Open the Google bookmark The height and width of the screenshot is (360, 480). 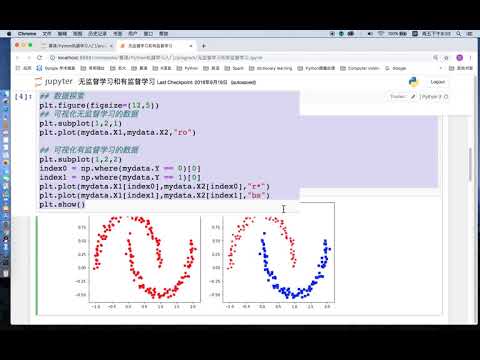[396, 68]
